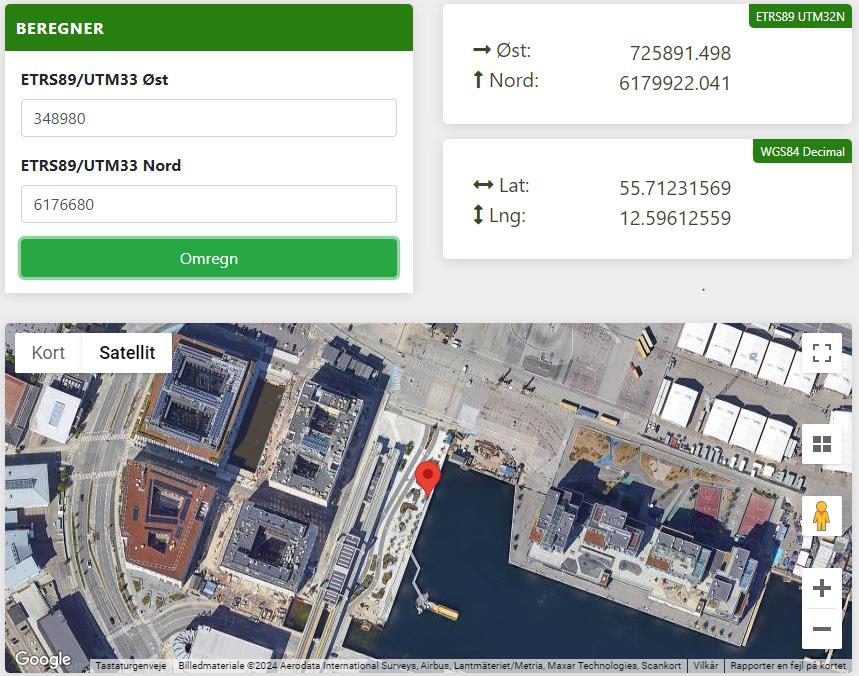Screen dimensions: 859x676
Task: Click the WGS84 Decimal badge
Action: tap(803, 152)
